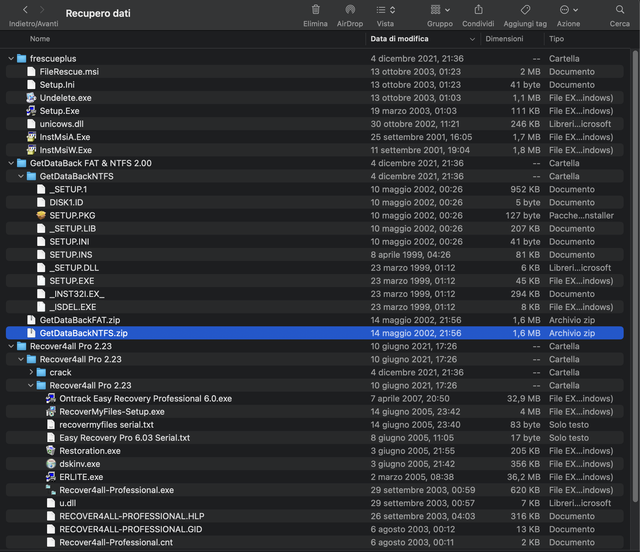Open AirDrop from the toolbar
The image size is (640, 552).
[x=350, y=10]
